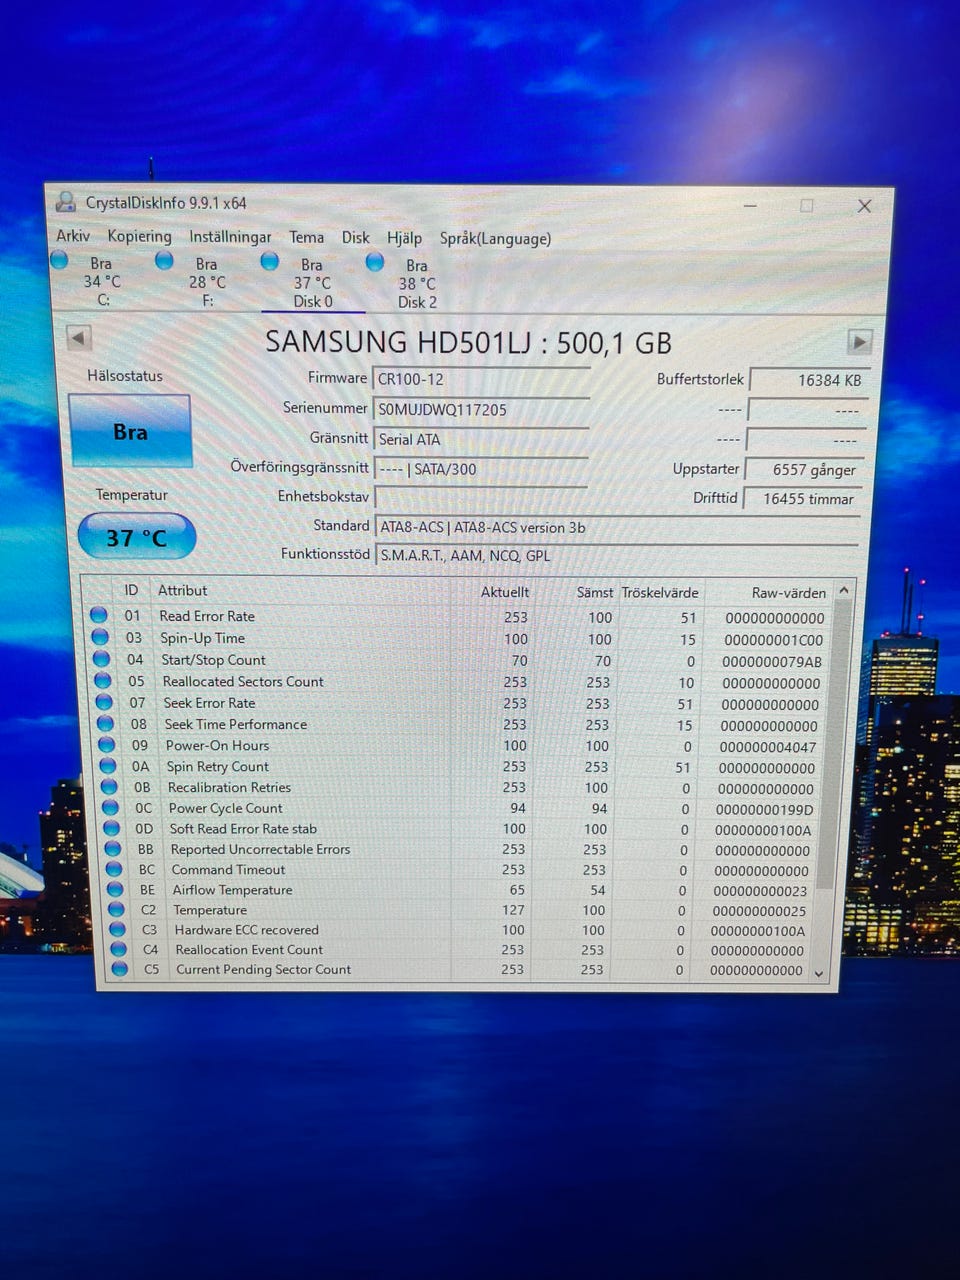Click status icon for Power-On Hours

click(x=107, y=745)
